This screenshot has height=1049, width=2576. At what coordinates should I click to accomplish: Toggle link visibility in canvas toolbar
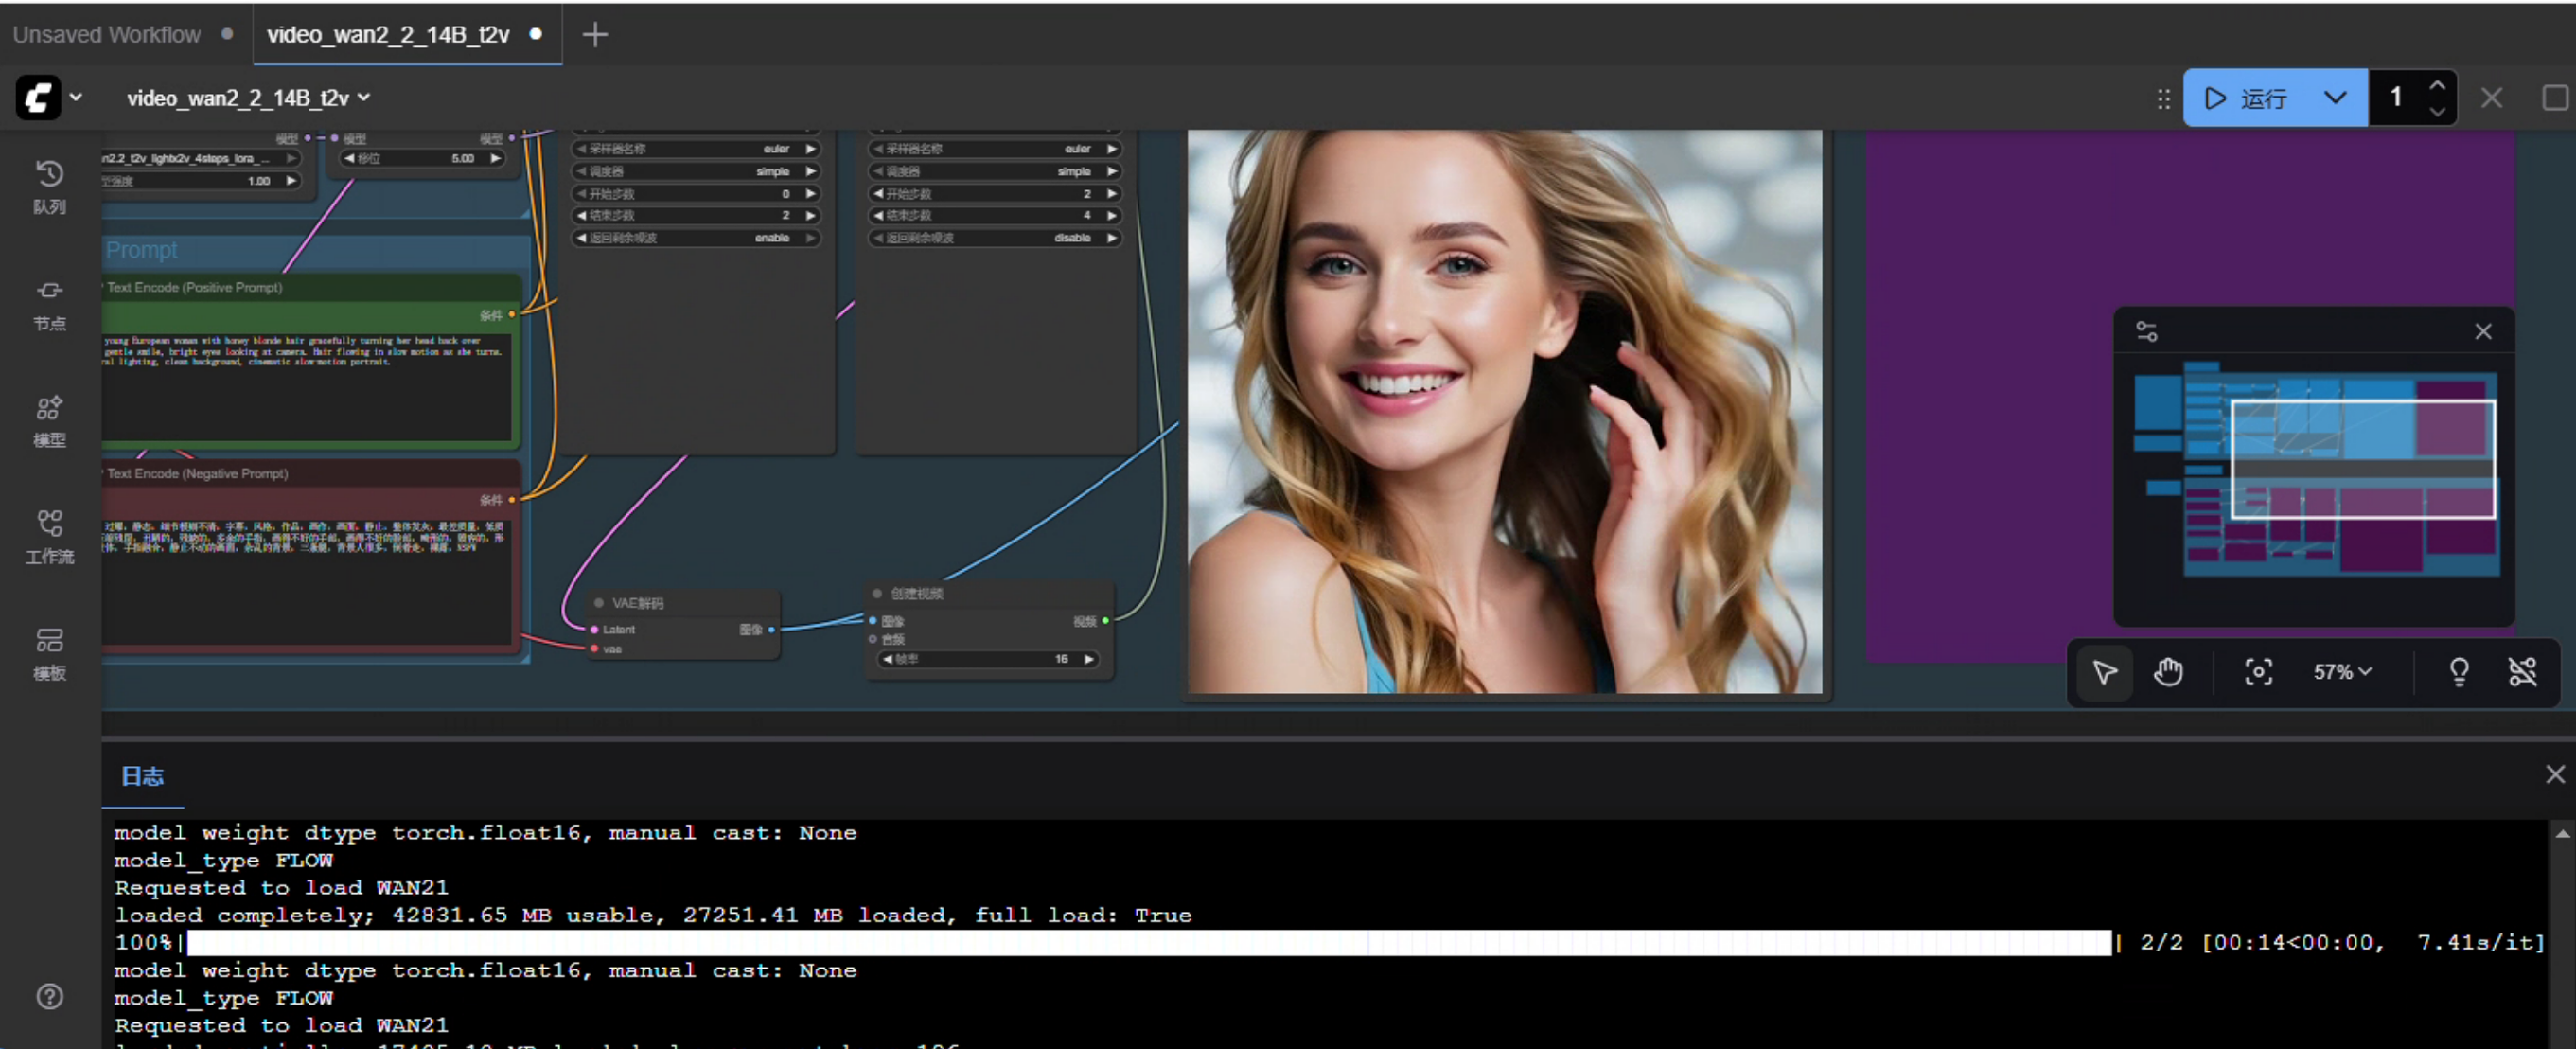(2522, 672)
